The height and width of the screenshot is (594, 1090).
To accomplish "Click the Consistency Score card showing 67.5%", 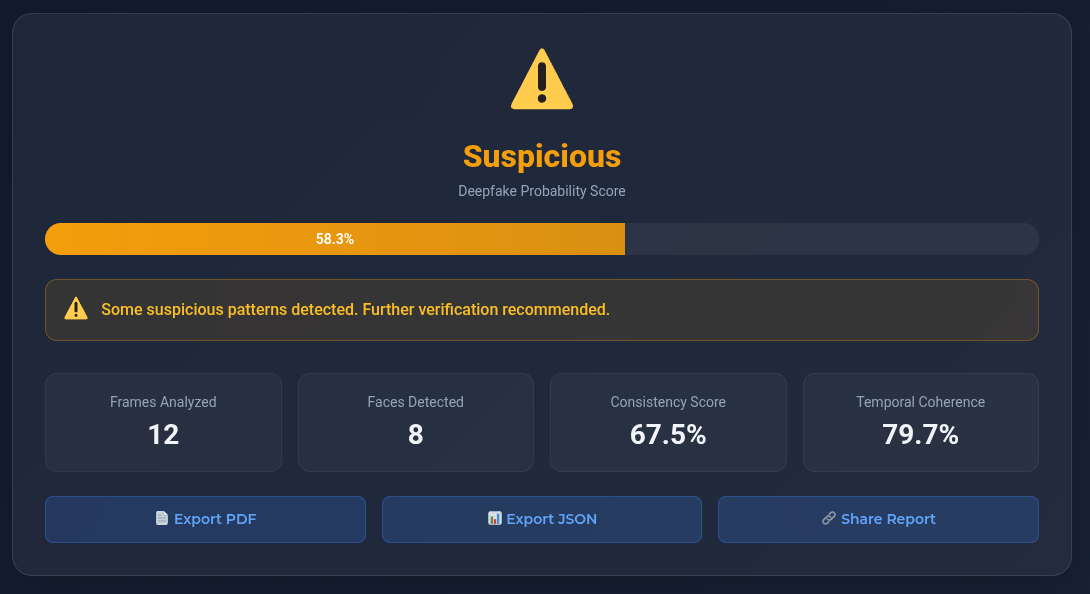I will point(667,421).
